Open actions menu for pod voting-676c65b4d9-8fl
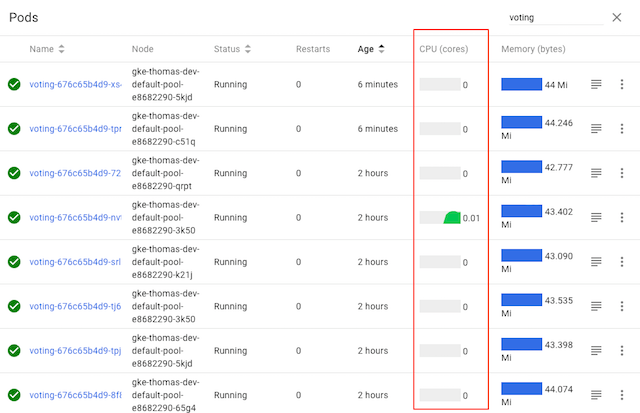 (x=621, y=395)
